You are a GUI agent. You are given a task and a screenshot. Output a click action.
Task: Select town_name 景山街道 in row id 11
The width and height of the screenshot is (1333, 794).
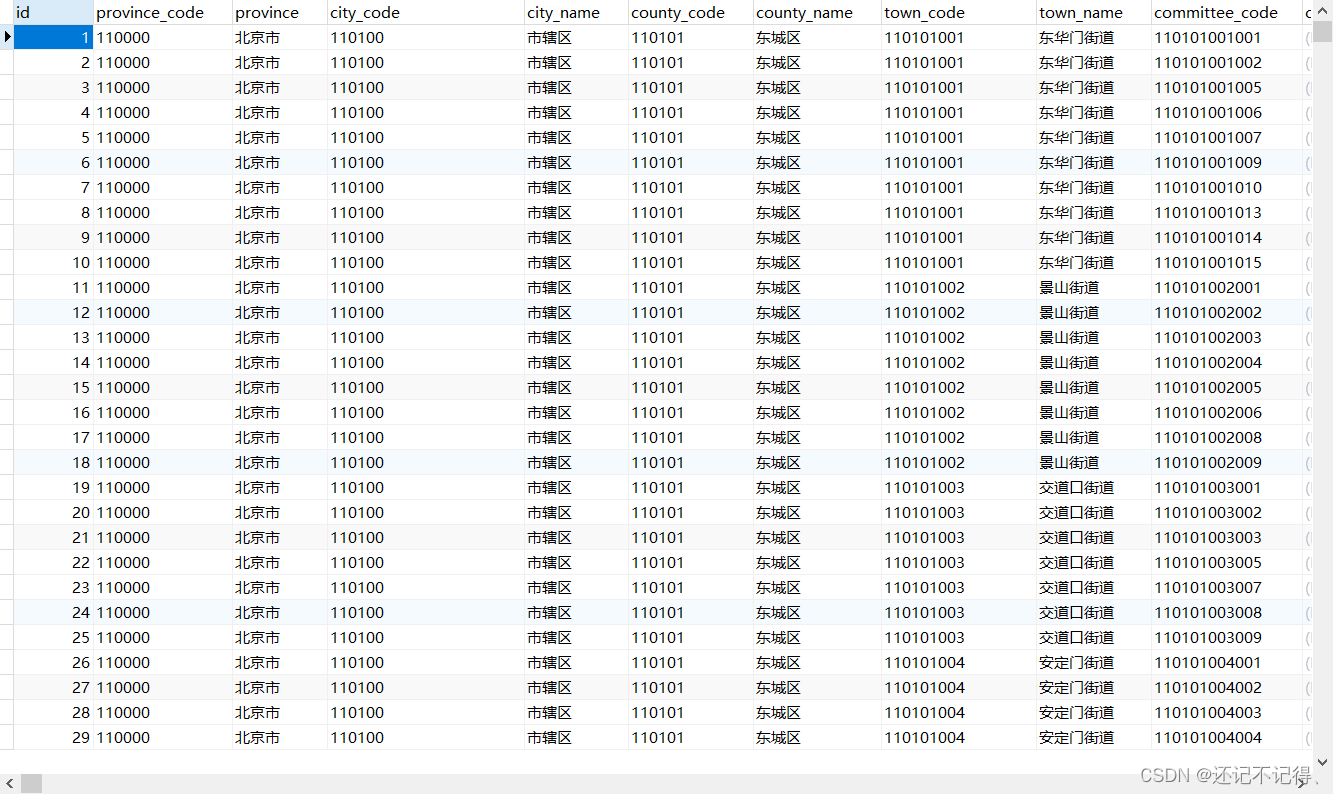click(1093, 287)
